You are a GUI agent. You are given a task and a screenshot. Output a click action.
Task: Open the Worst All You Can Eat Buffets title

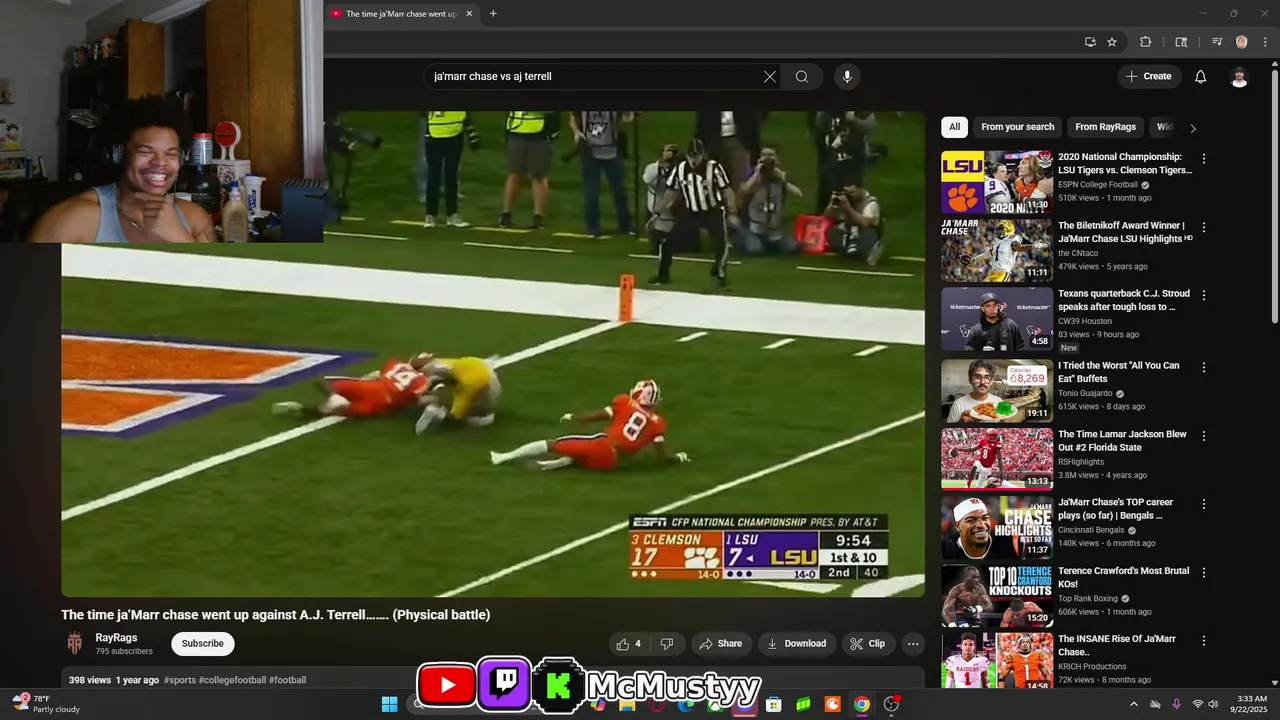[1119, 372]
